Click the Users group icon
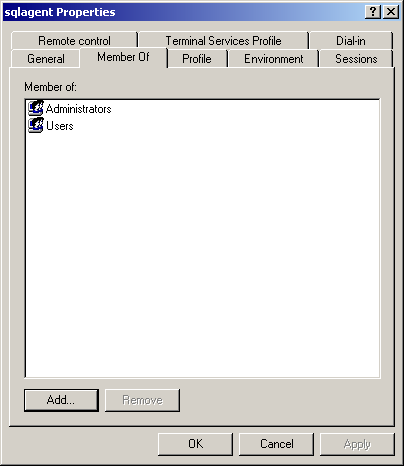Viewport: 404px width, 466px height. point(36,125)
